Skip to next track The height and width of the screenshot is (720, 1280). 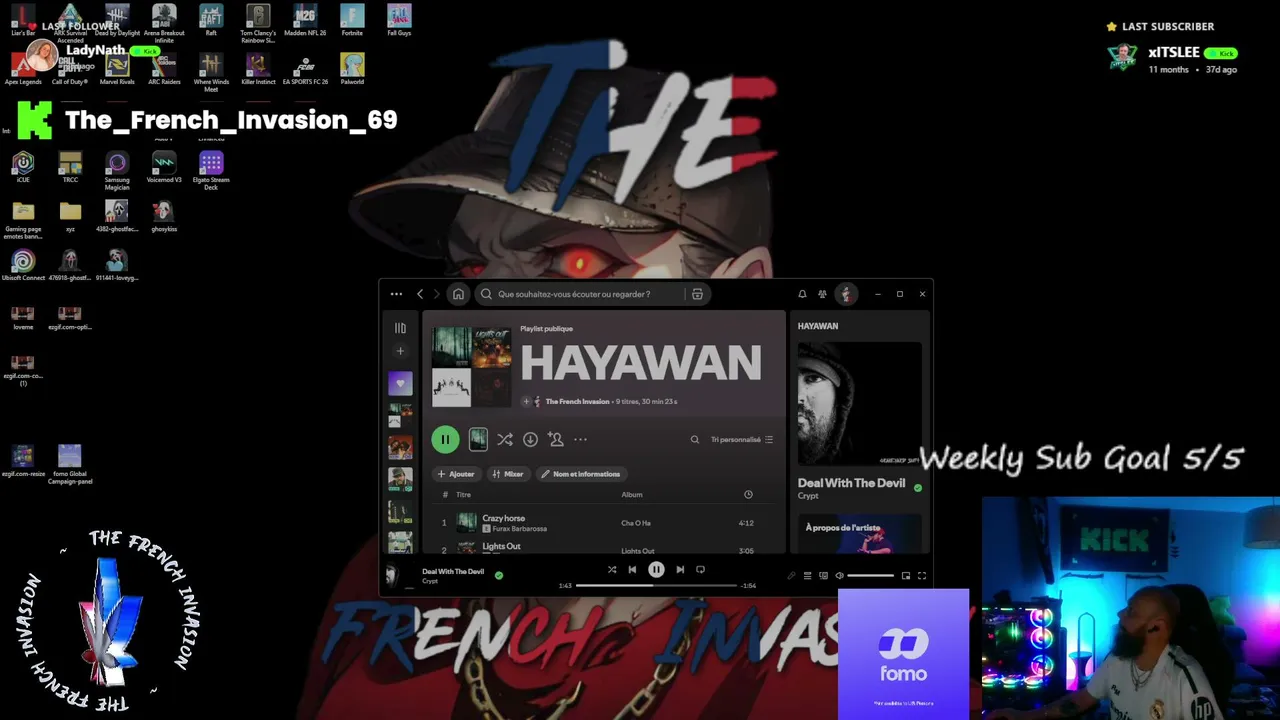(680, 570)
